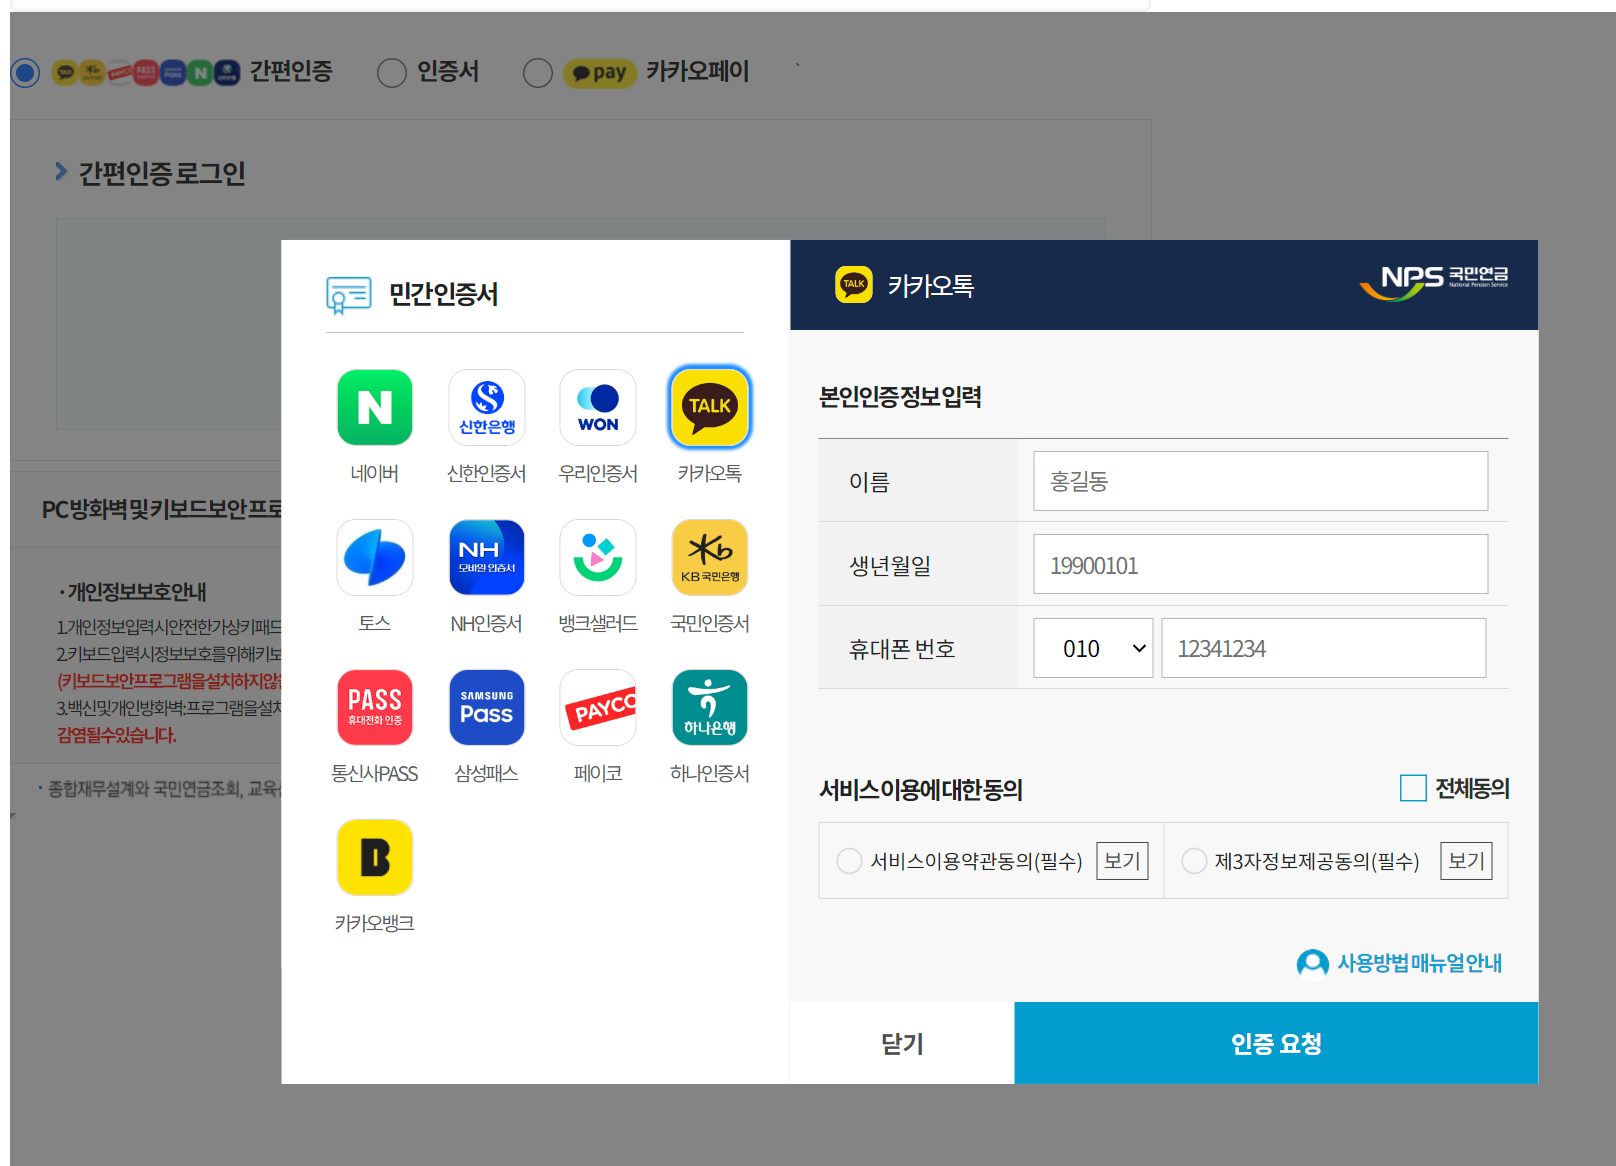
Task: Click the 카카오뱅크 label text
Action: (x=375, y=923)
